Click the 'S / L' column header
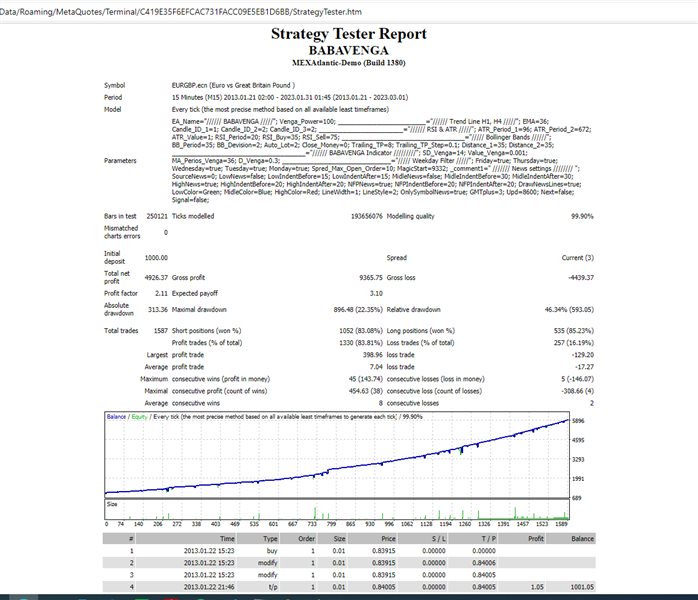698x600 pixels. click(438, 539)
